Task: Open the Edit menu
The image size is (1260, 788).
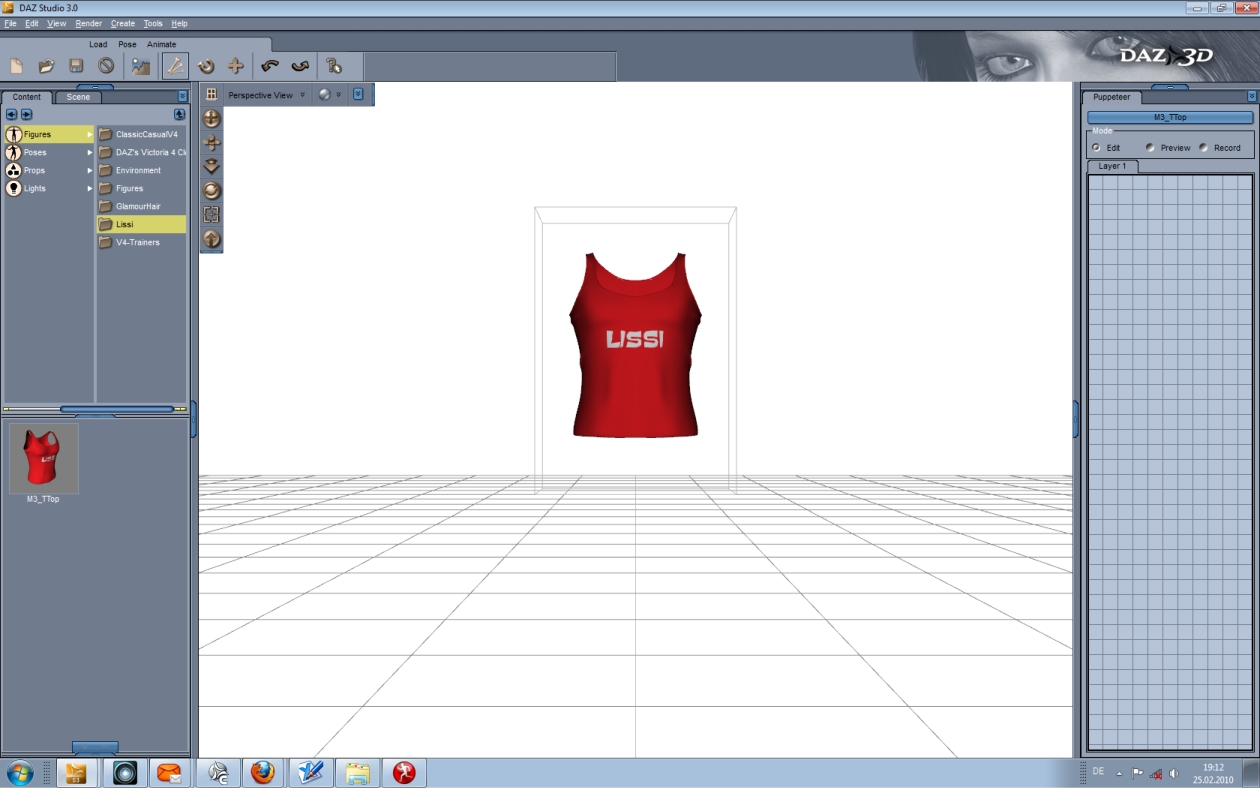Action: (x=32, y=23)
